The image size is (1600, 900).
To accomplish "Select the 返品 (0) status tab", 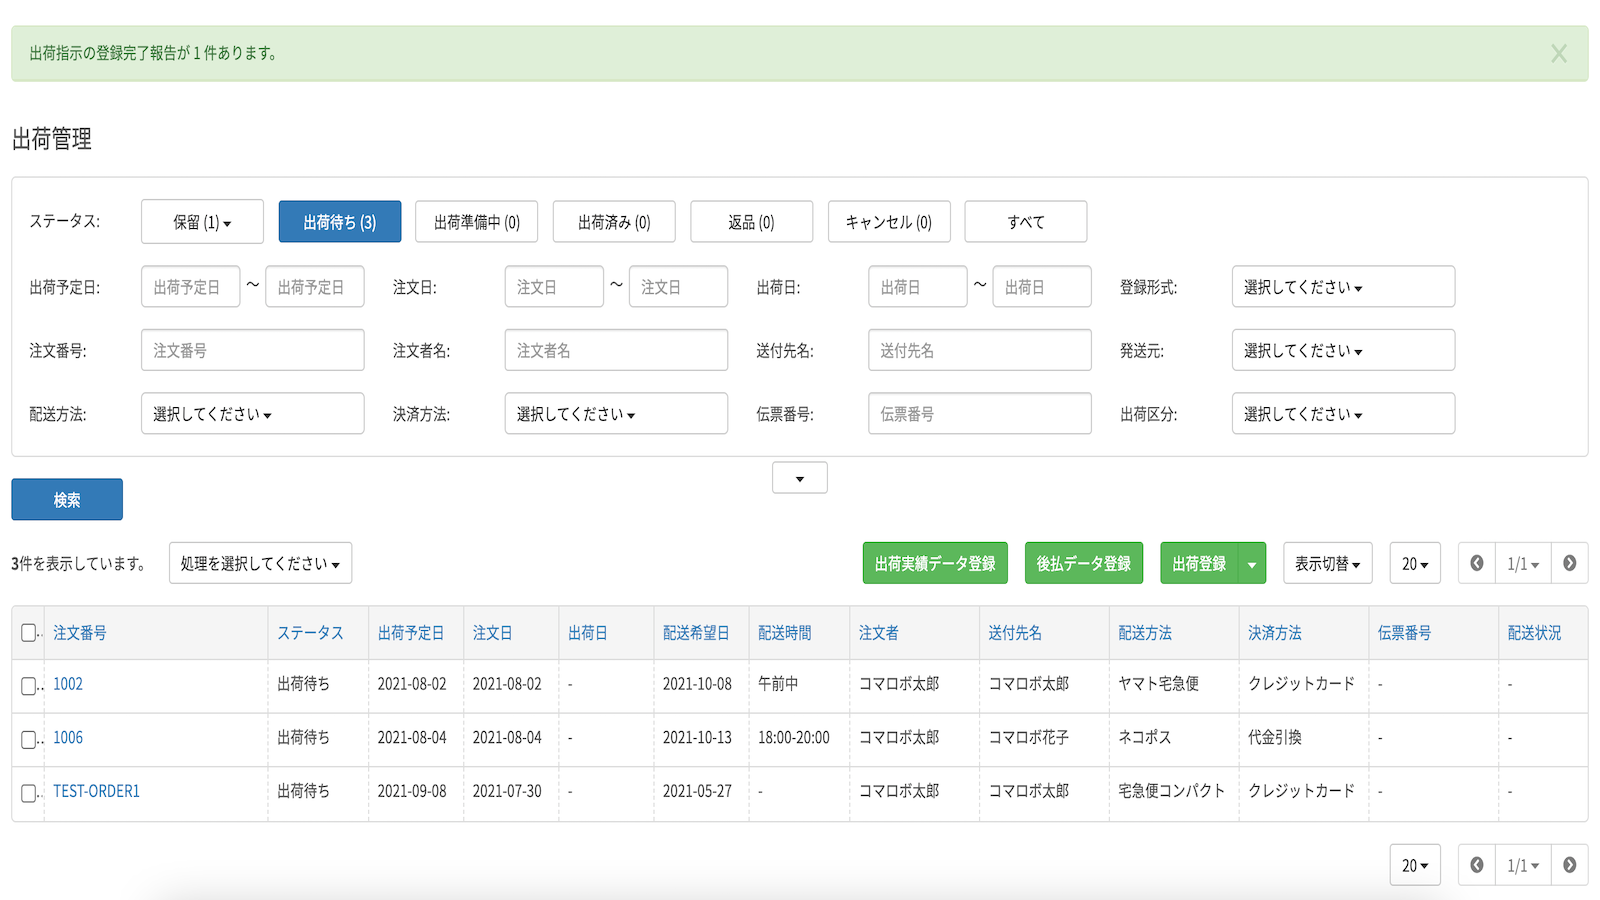I will [751, 222].
